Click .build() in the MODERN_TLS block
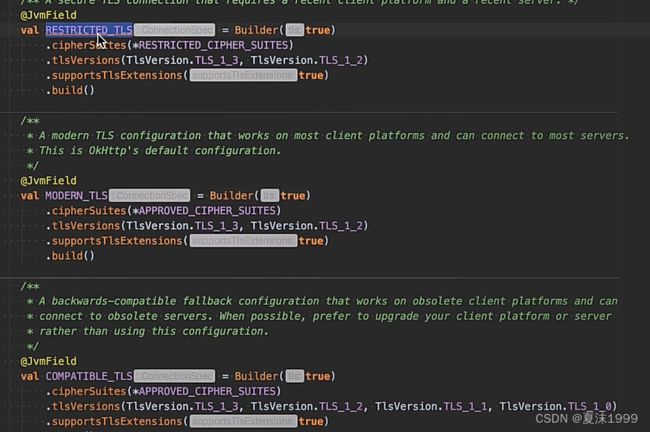650x432 pixels. (x=70, y=256)
